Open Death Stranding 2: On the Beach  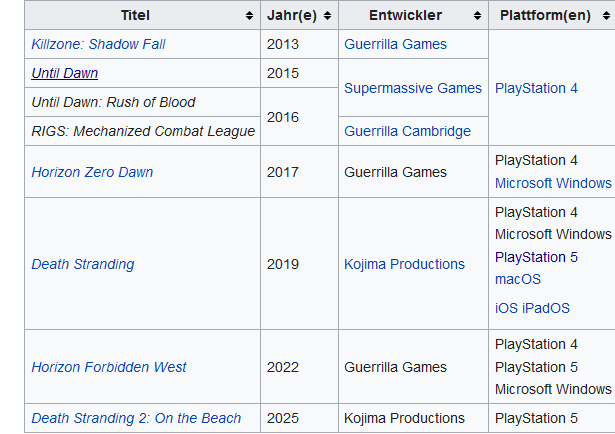click(x=136, y=418)
